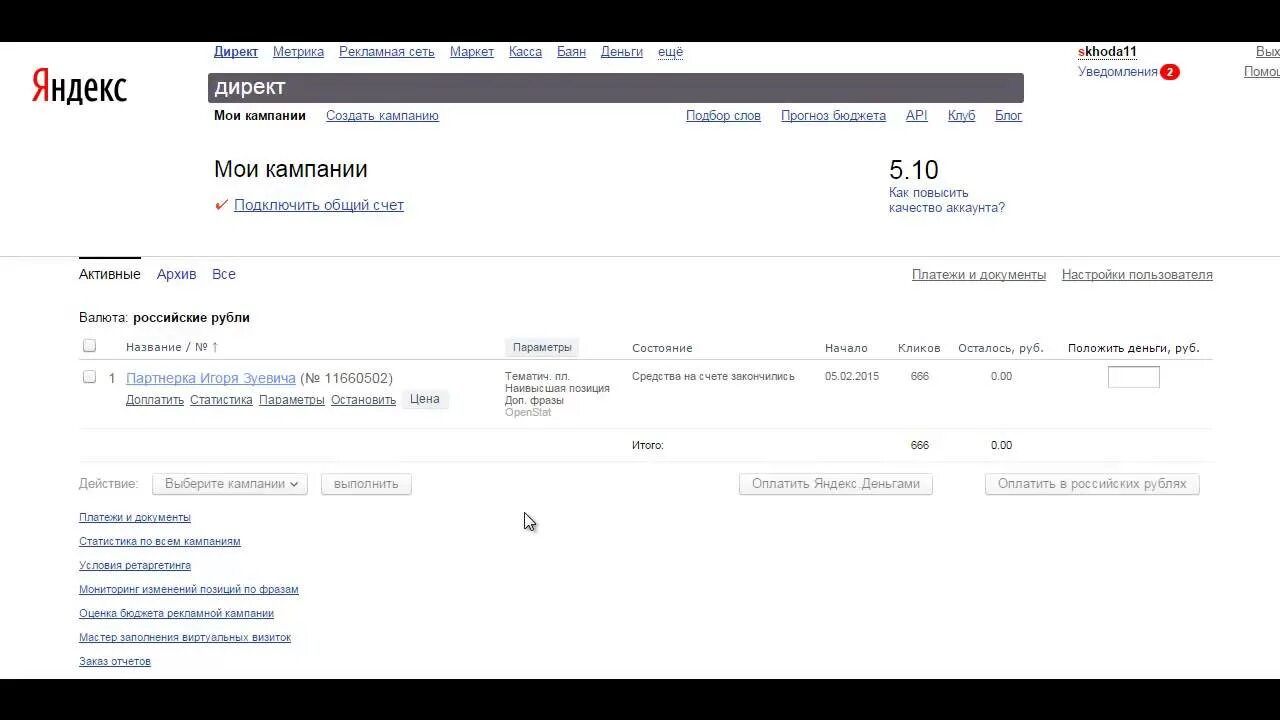Focus the Положить деньги amount input
Viewport: 1280px width, 720px height.
pyautogui.click(x=1134, y=377)
